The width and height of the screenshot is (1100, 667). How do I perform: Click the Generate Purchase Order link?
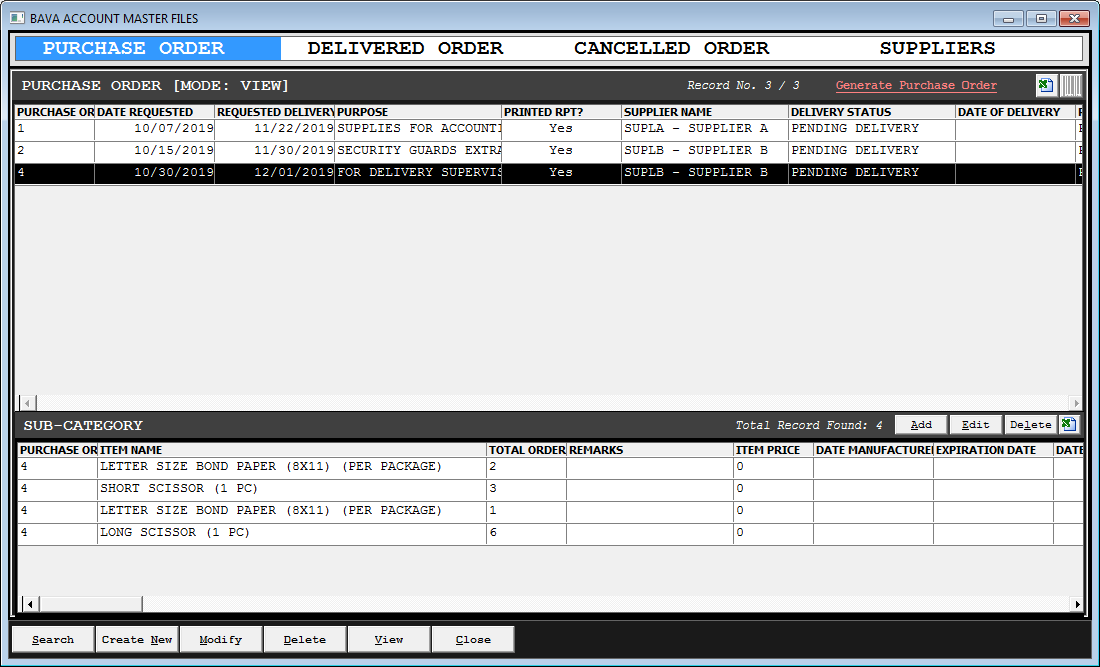click(x=916, y=86)
